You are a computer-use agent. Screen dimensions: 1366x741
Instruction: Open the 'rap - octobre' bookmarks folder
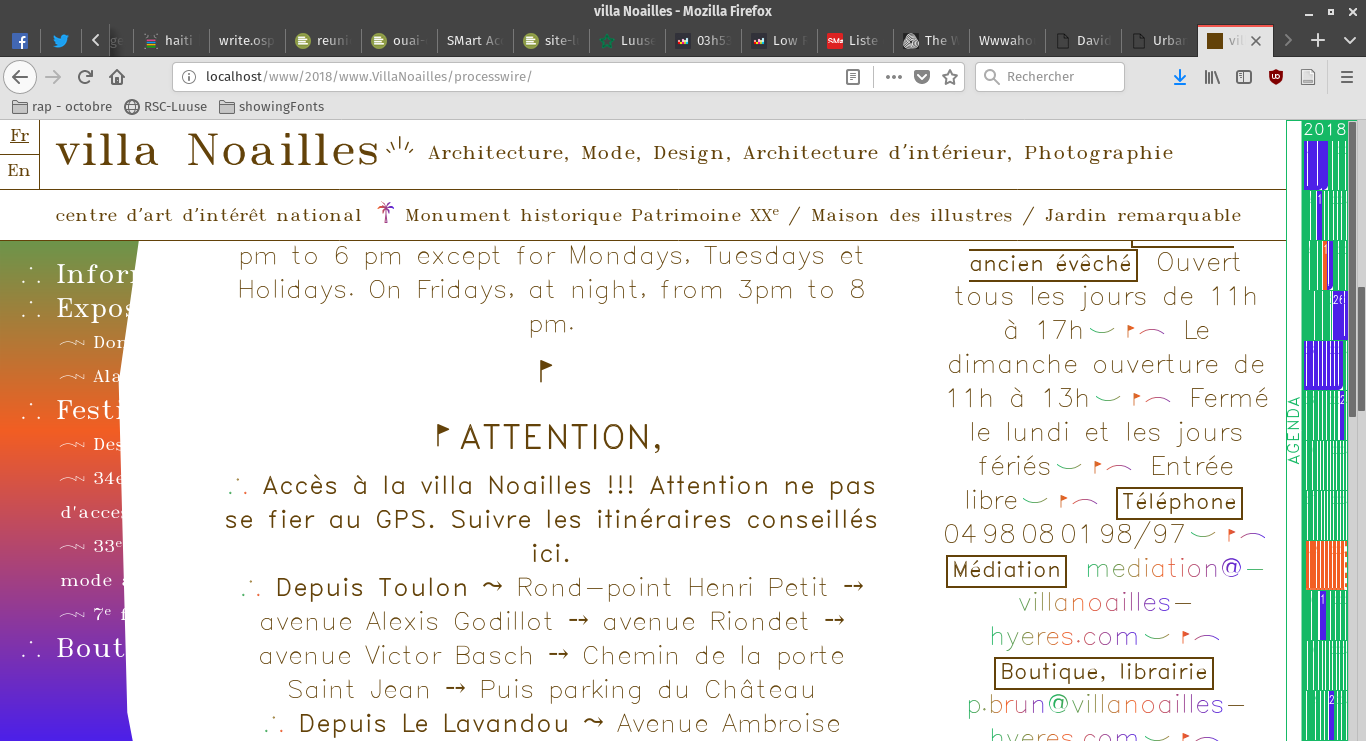pos(62,107)
